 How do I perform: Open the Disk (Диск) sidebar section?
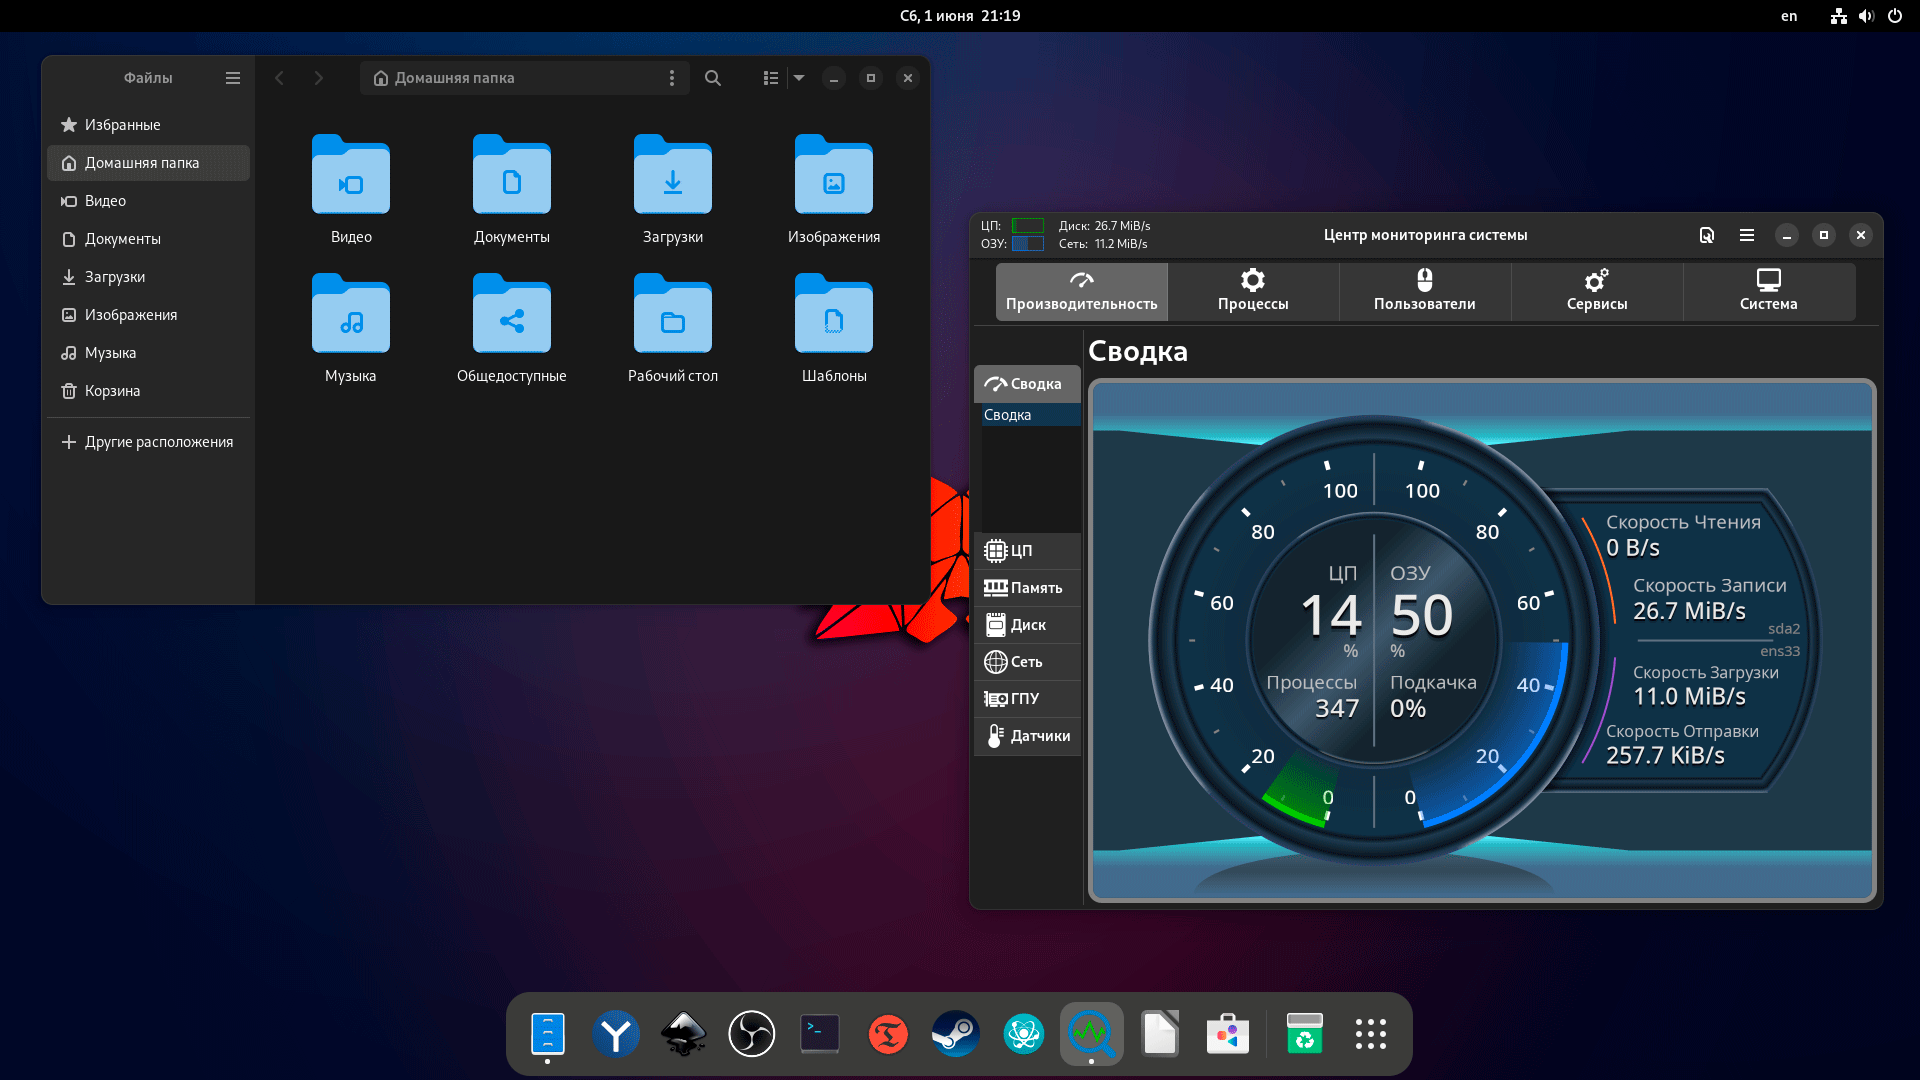[x=1027, y=625]
